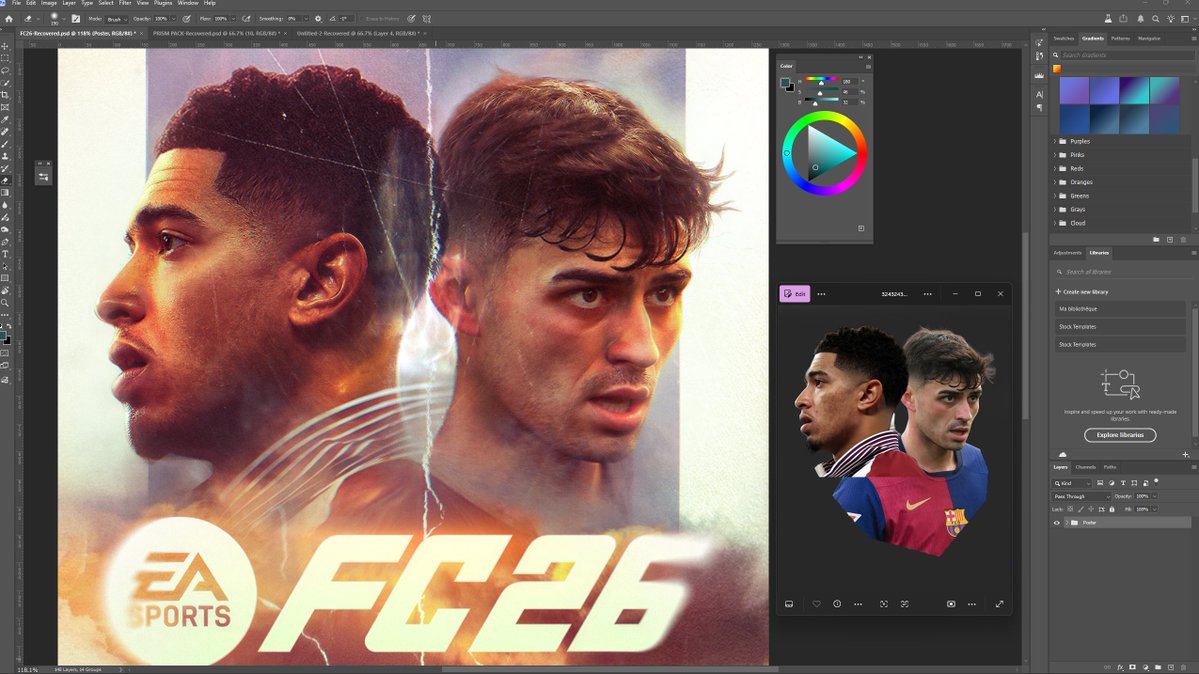Open the Window menu

pos(188,3)
